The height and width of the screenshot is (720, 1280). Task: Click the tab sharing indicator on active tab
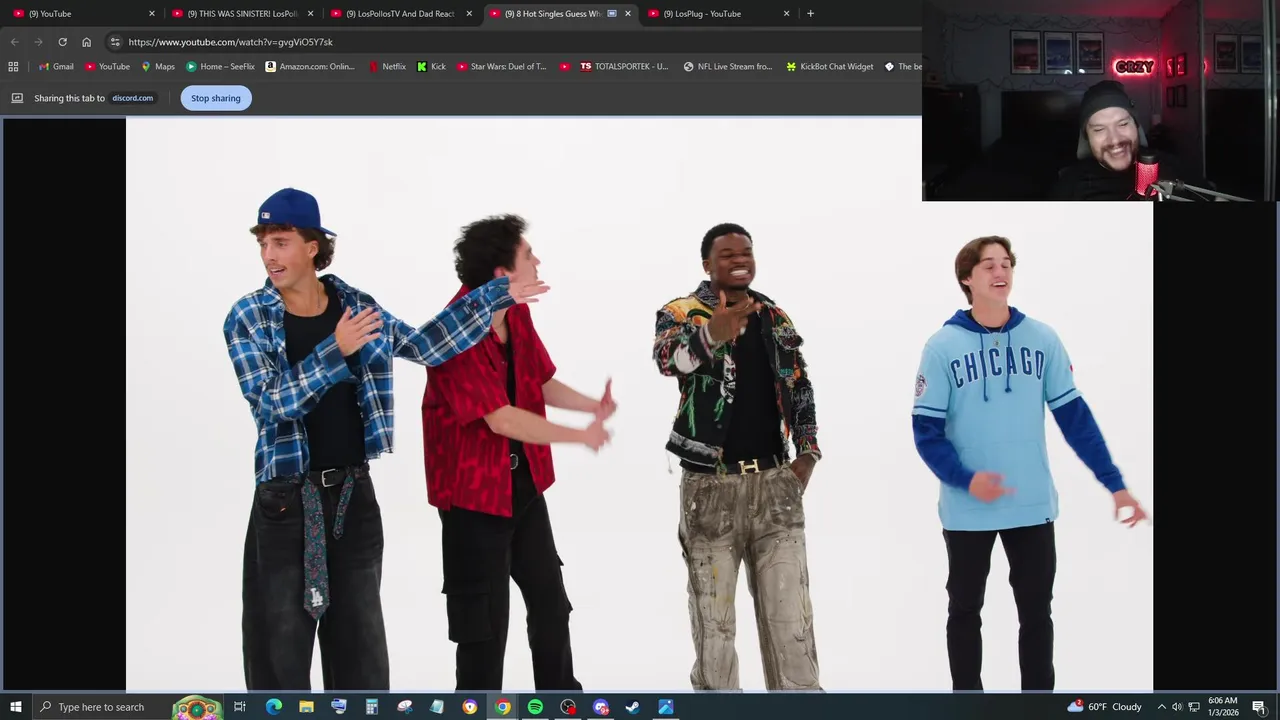click(612, 14)
